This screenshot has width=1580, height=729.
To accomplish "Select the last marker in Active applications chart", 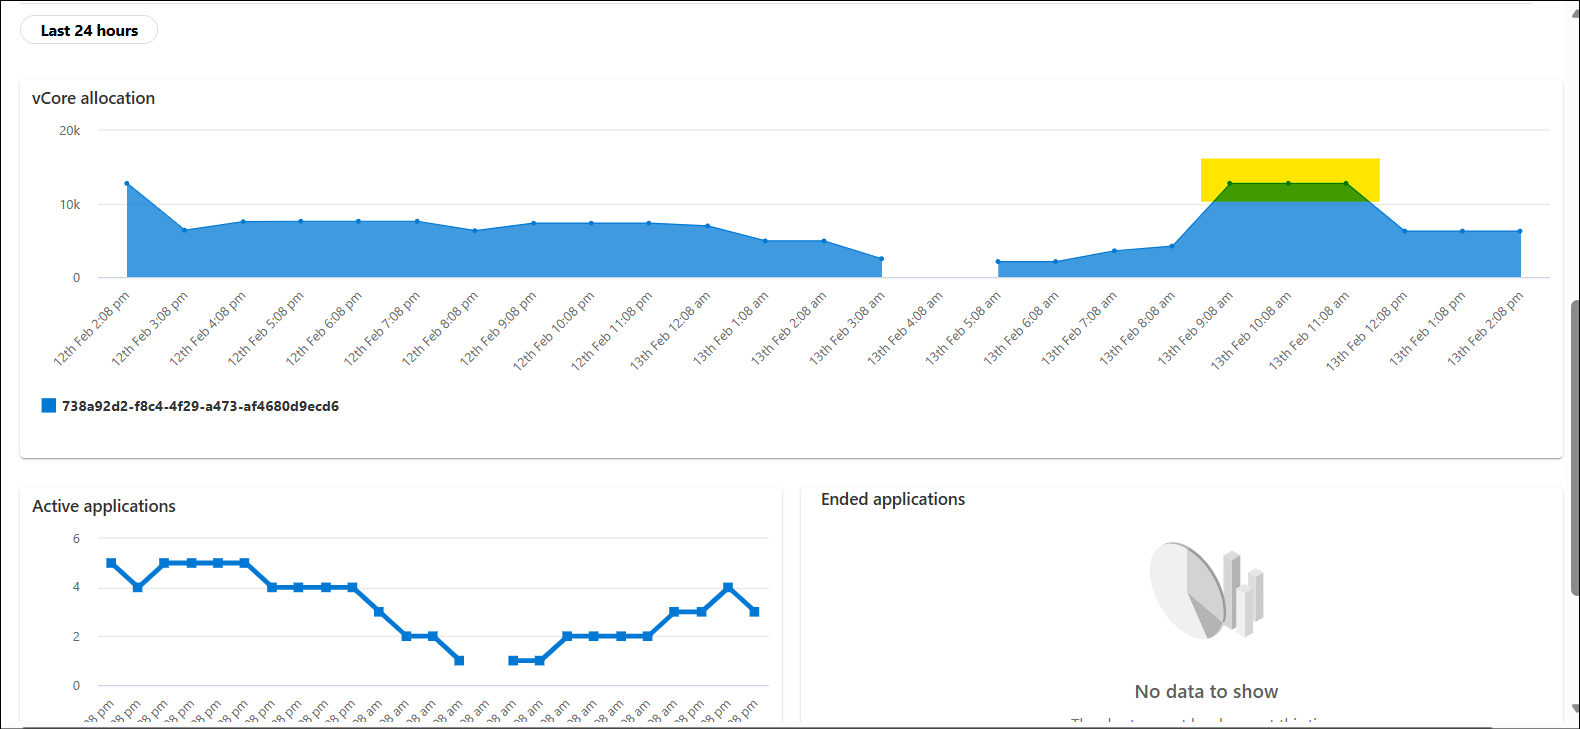I will [x=754, y=611].
